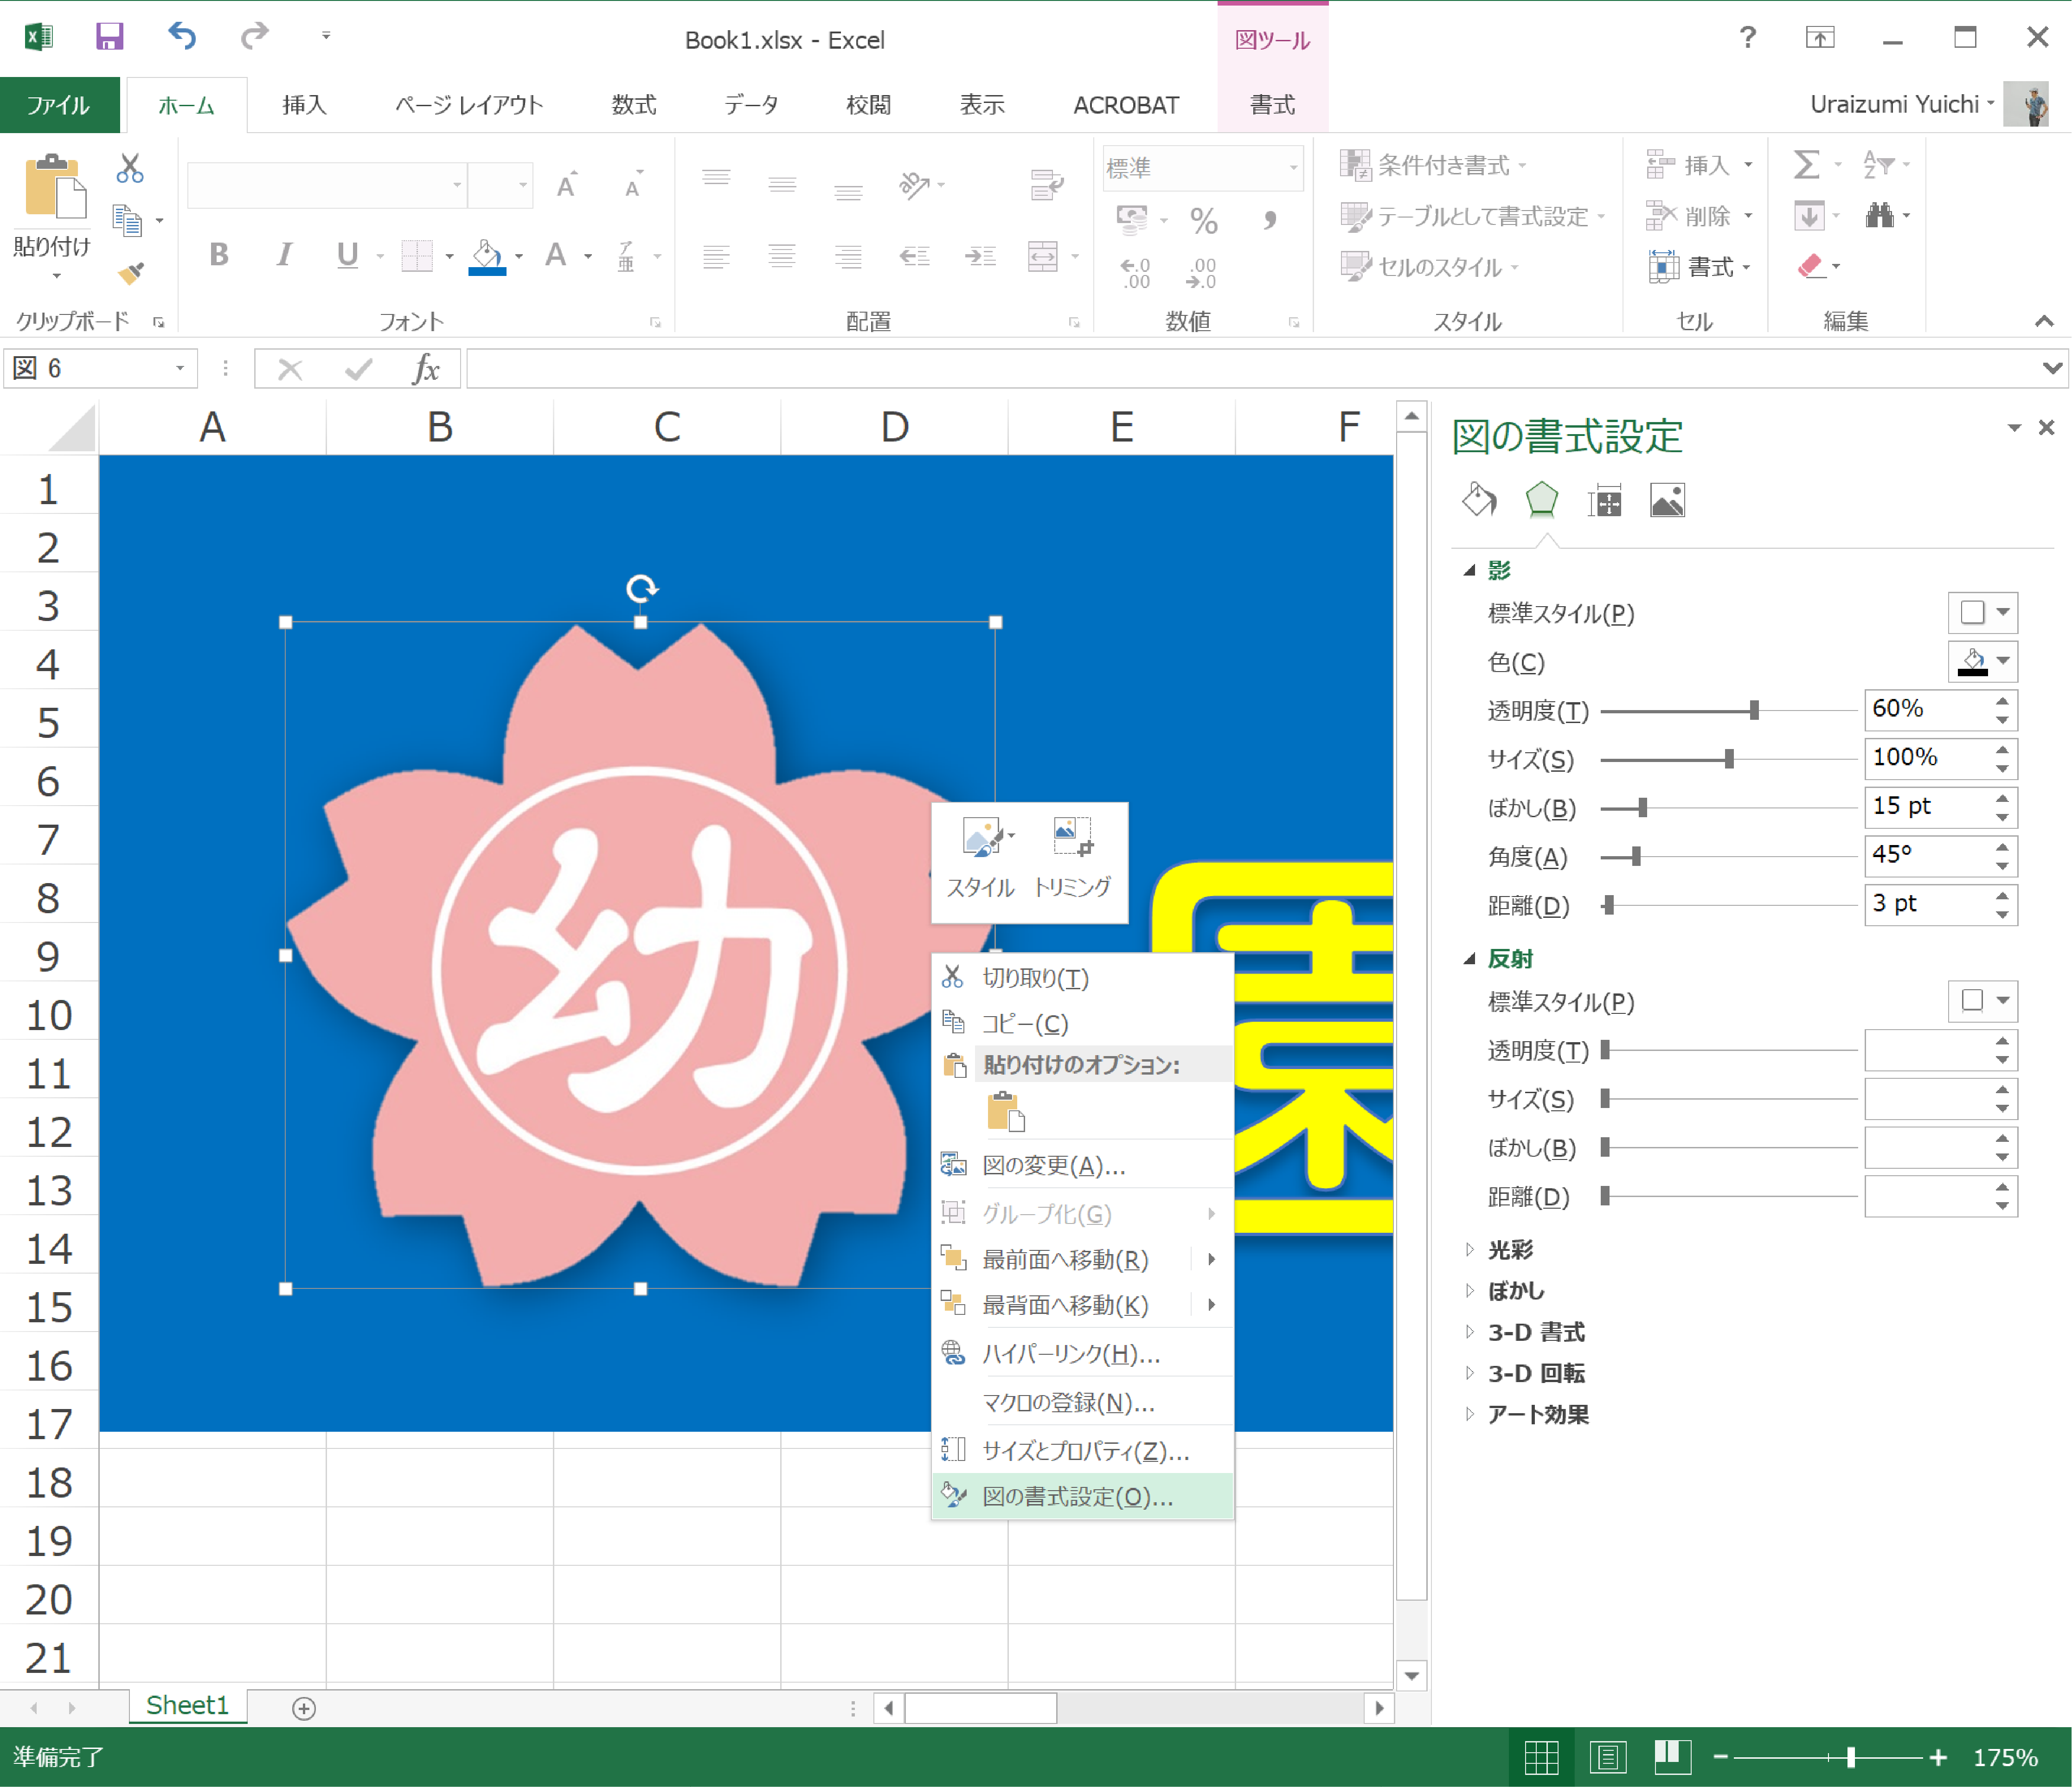This screenshot has height=1787, width=2072.
Task: Switch to the Picture icon tab in pane
Action: (x=1667, y=500)
